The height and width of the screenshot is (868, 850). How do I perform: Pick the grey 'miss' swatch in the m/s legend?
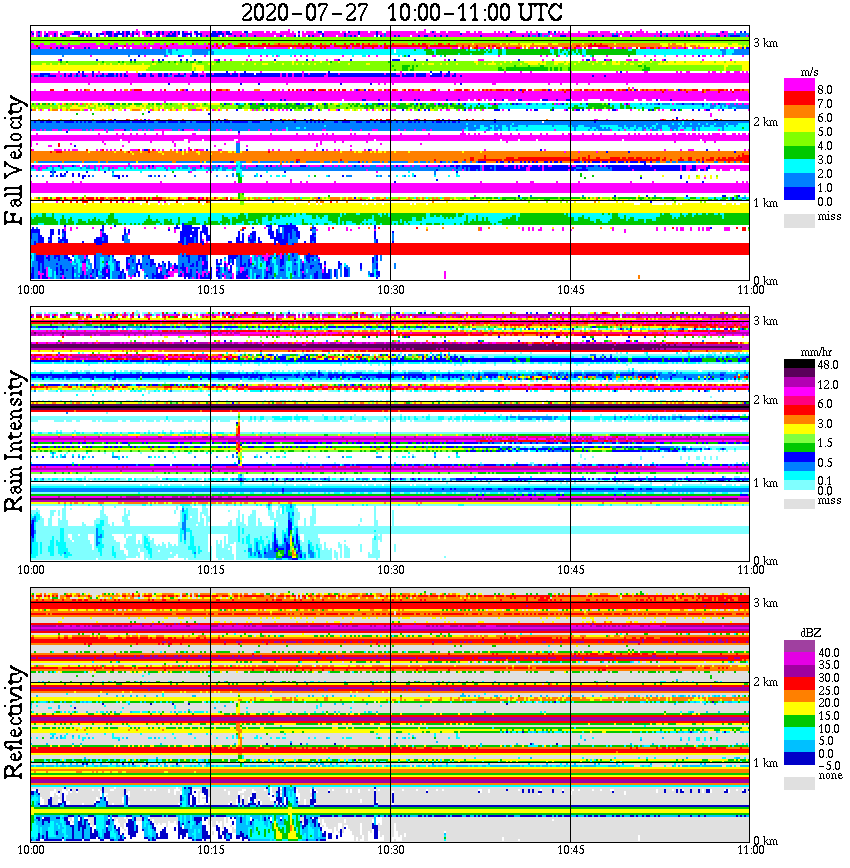799,220
